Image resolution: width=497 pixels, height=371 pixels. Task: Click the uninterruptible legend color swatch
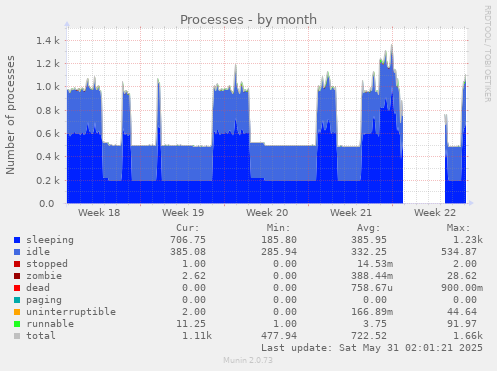coord(17,312)
